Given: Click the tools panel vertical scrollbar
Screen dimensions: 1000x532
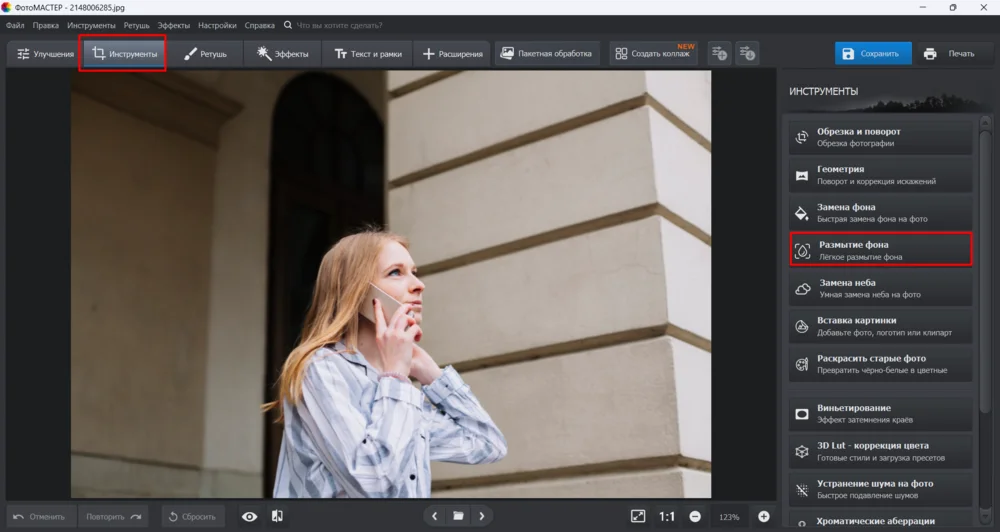Looking at the screenshot, I should coord(985,260).
